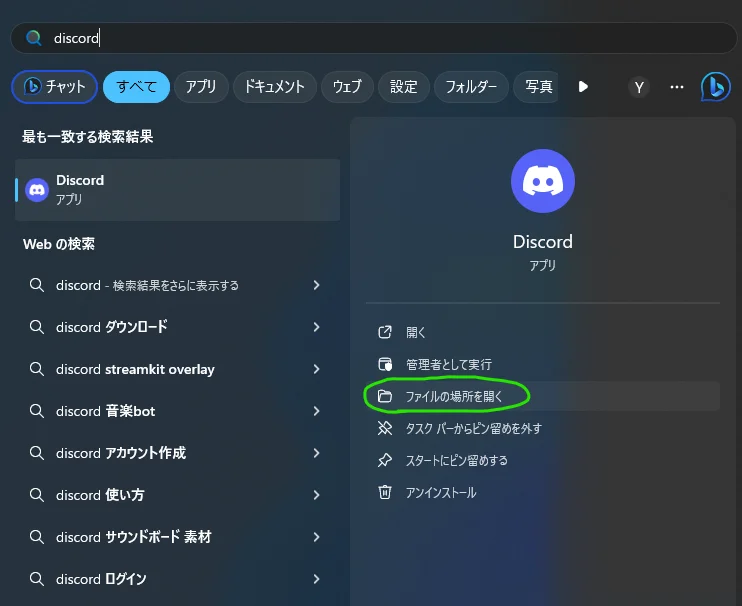This screenshot has height=606, width=742.
Task: Switch to the 写真 filter tab
Action: [x=536, y=87]
